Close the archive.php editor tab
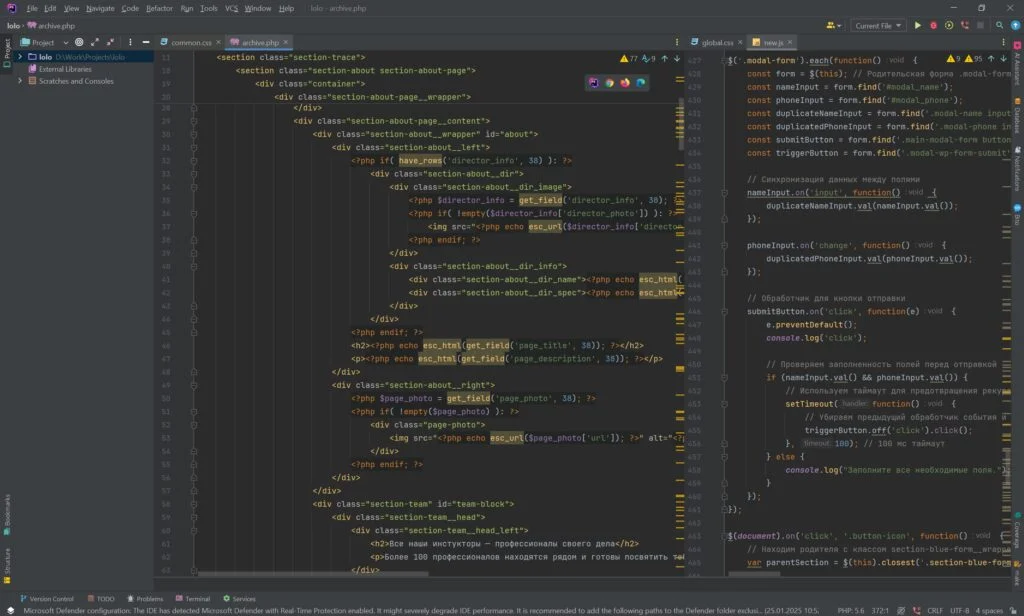 click(286, 43)
